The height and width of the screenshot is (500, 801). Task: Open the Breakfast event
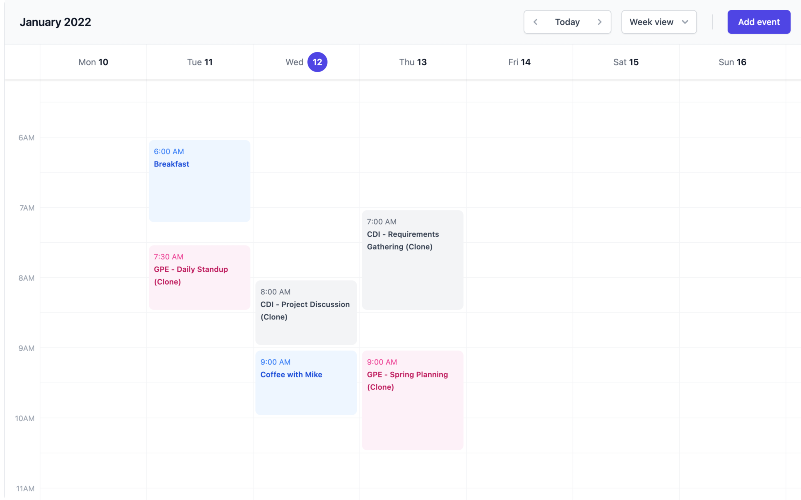199,181
